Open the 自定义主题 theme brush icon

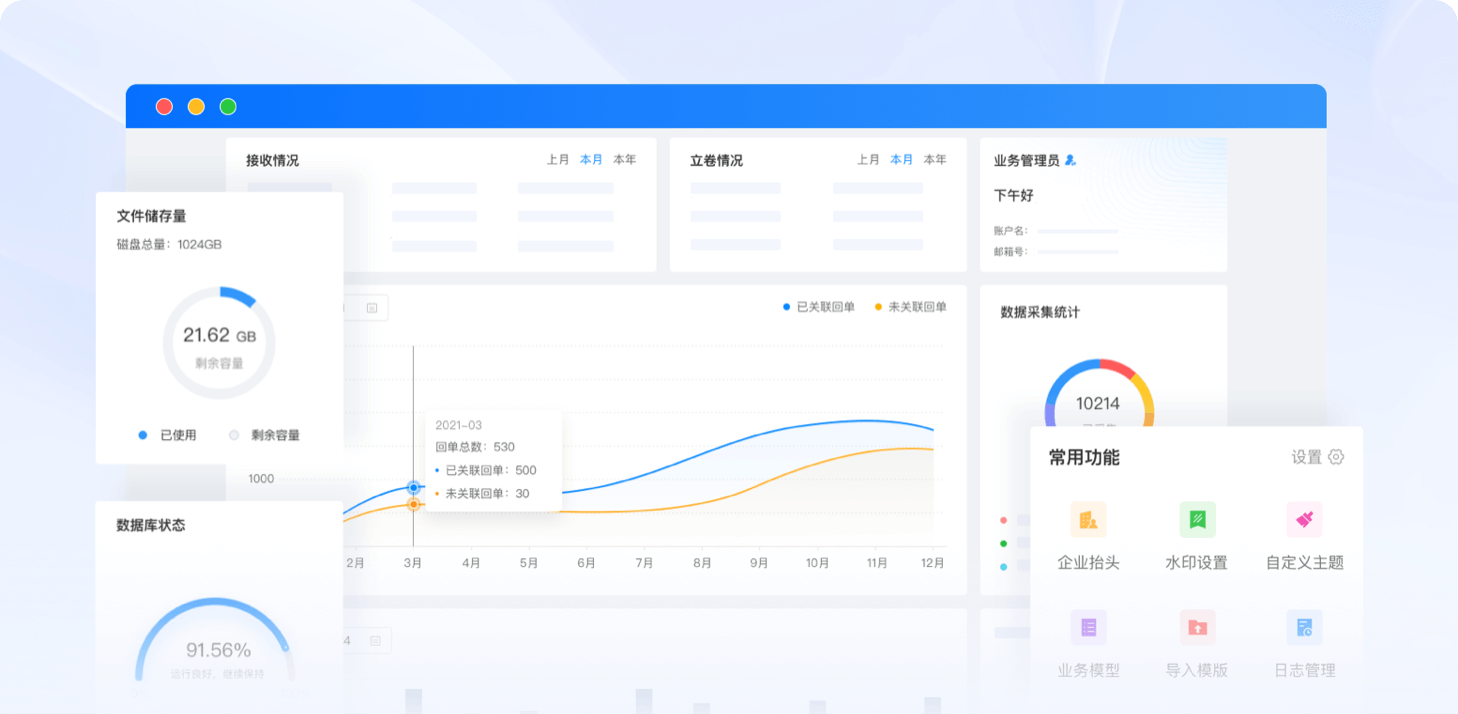tap(1304, 520)
